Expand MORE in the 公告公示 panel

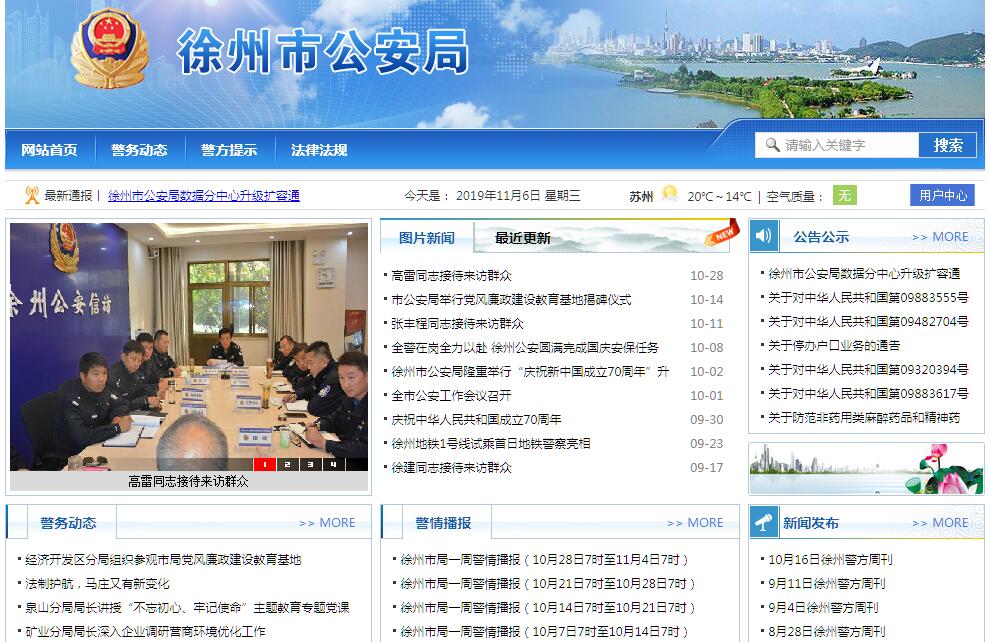pos(939,237)
